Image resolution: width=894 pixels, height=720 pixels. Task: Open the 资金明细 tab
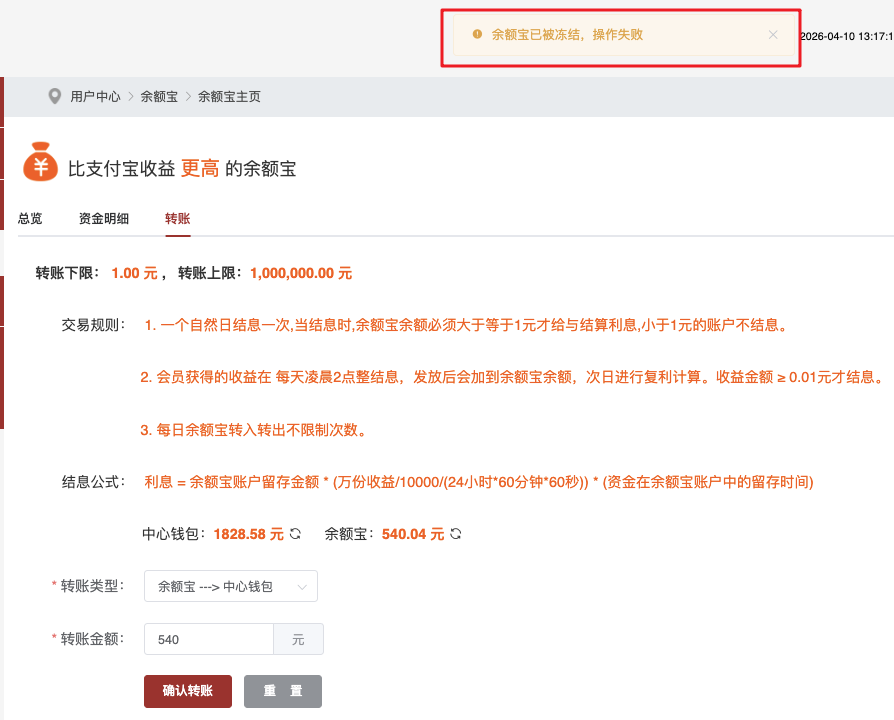pyautogui.click(x=104, y=218)
